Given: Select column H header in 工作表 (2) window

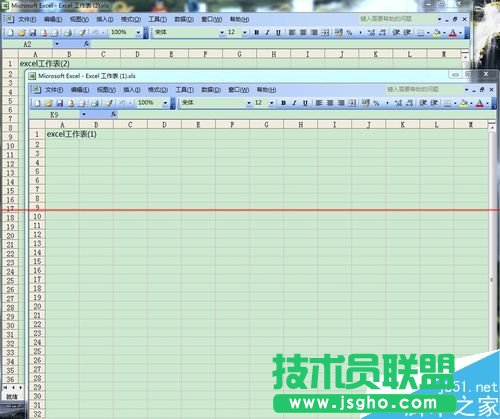Looking at the screenshot, I should point(274,54).
